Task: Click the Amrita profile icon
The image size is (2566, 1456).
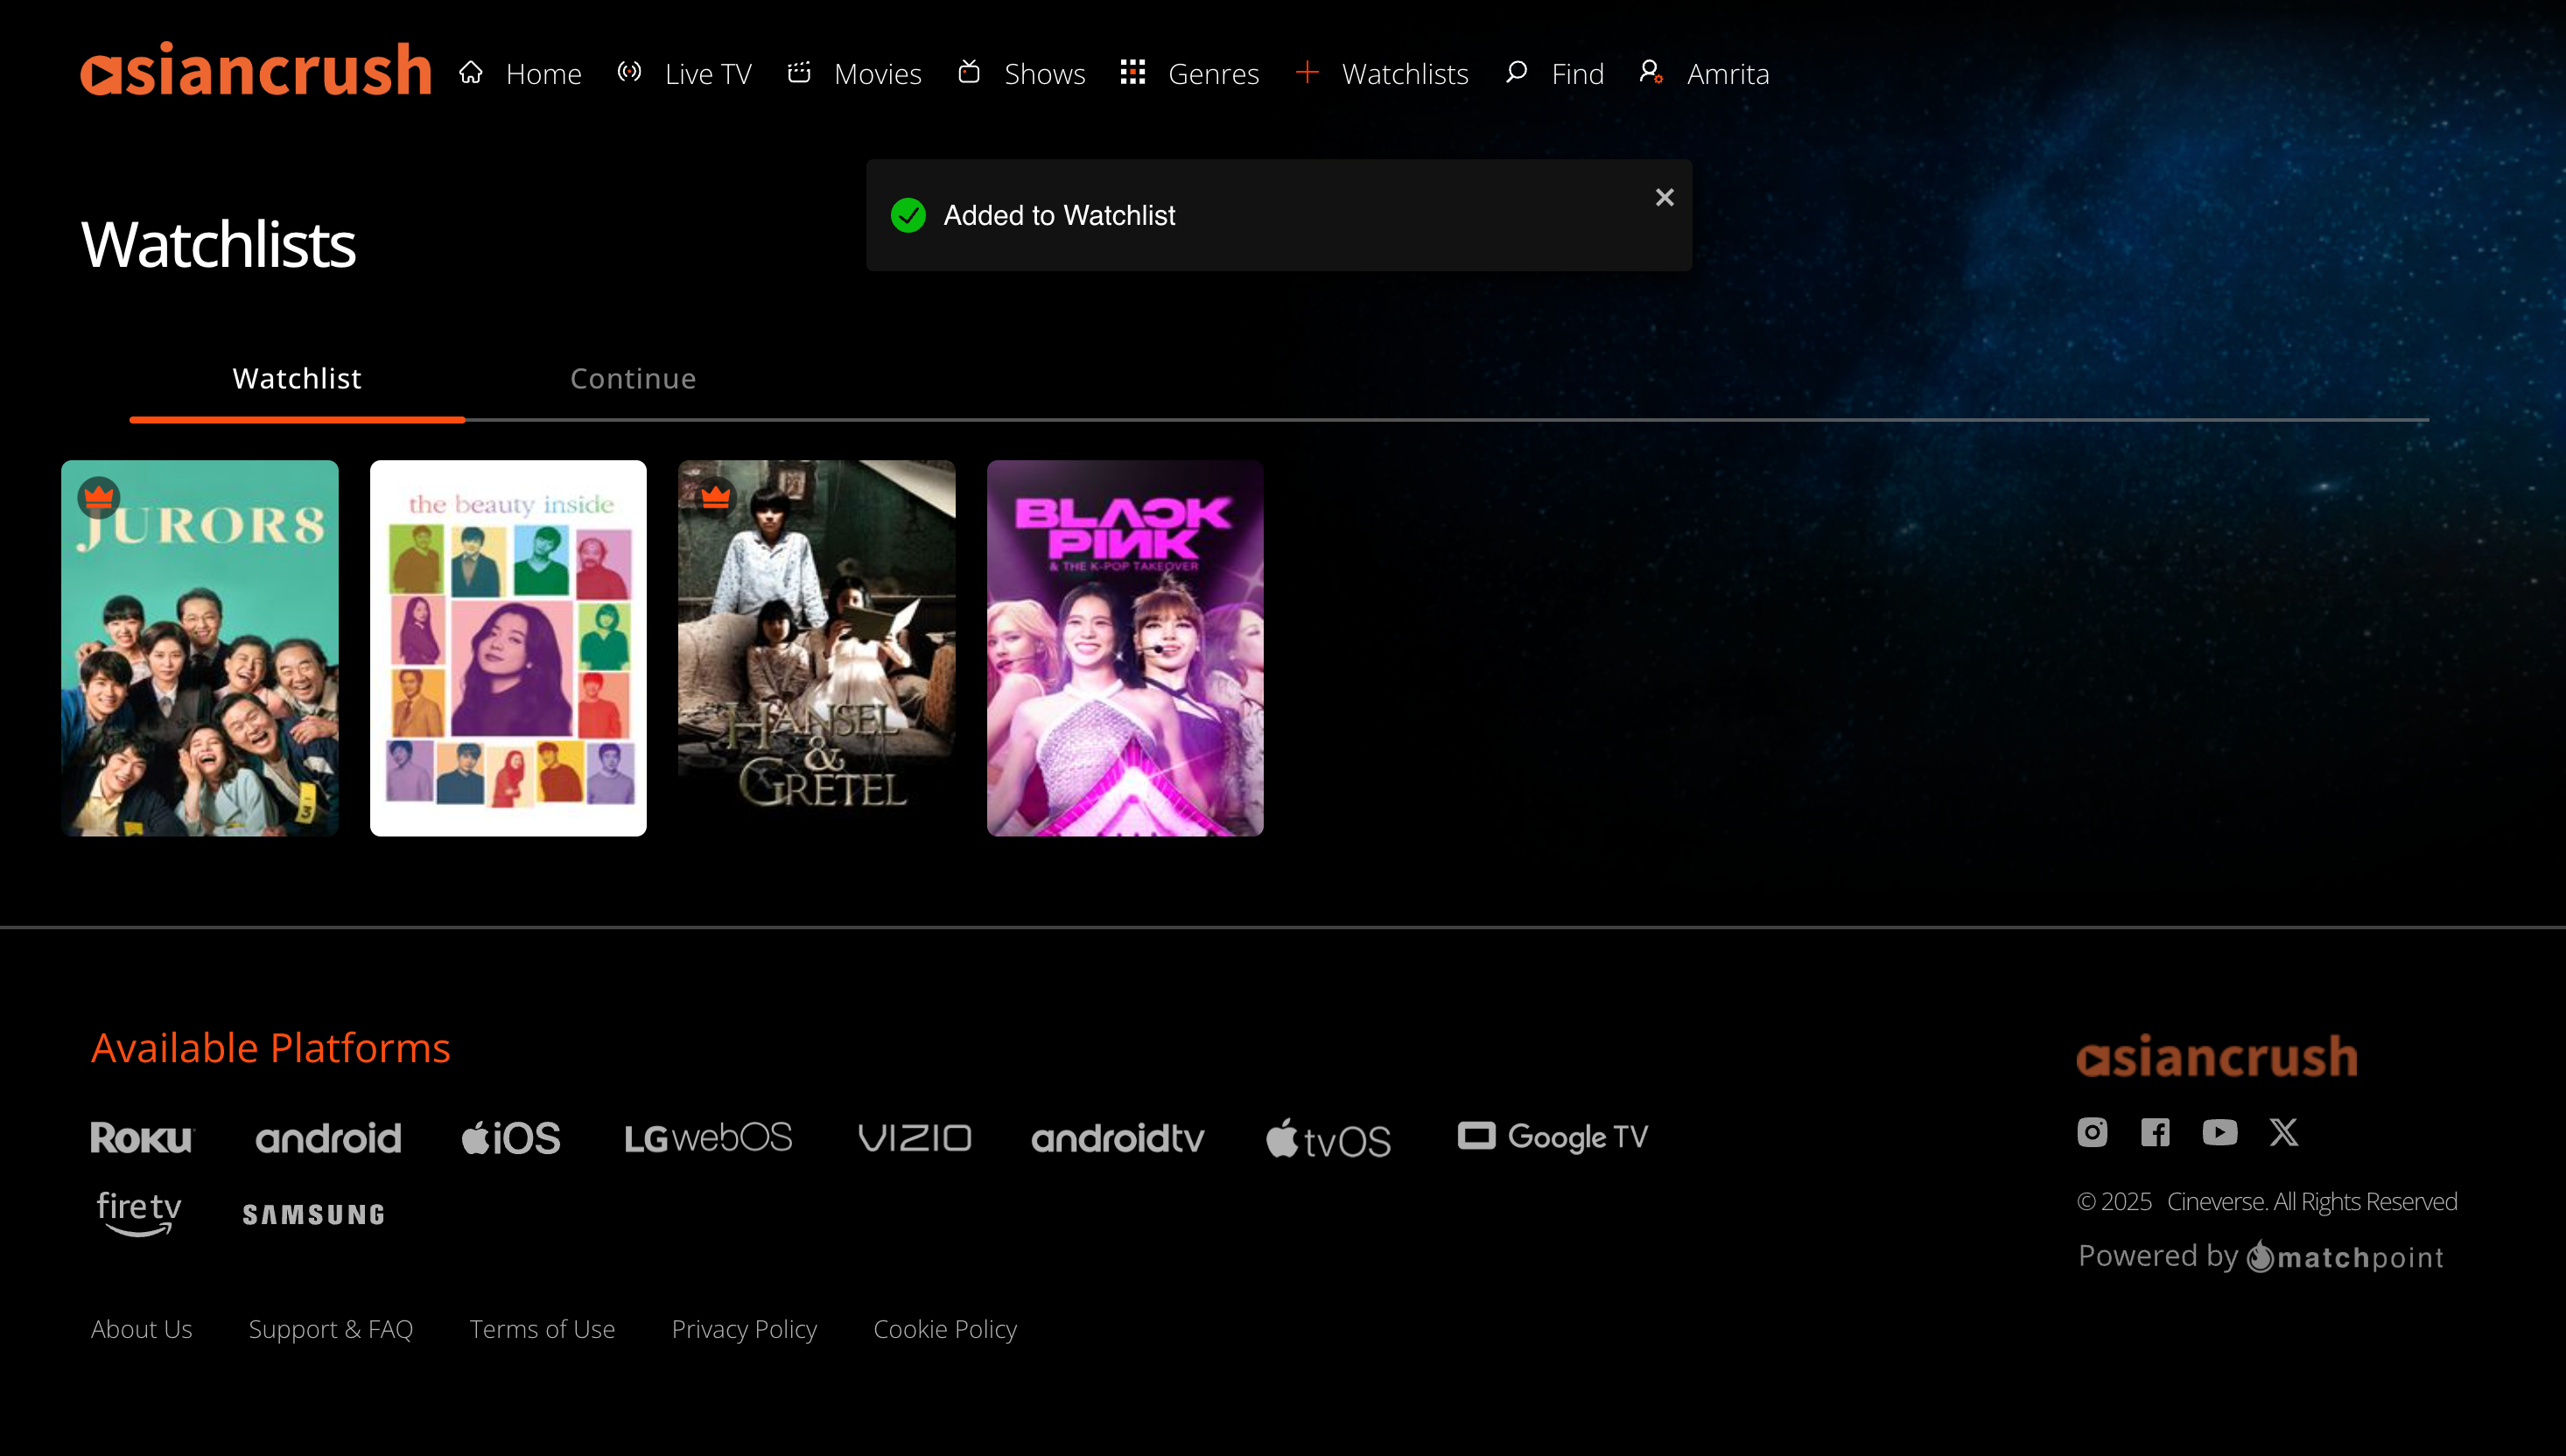Action: pyautogui.click(x=1651, y=72)
